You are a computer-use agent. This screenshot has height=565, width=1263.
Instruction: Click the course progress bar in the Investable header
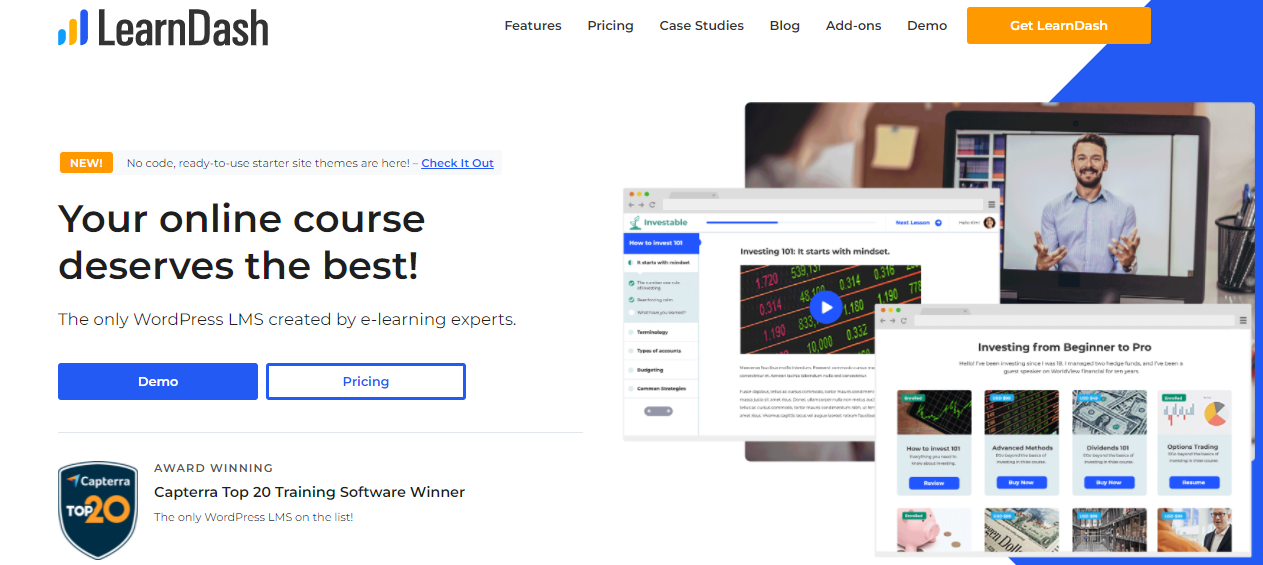(x=791, y=223)
